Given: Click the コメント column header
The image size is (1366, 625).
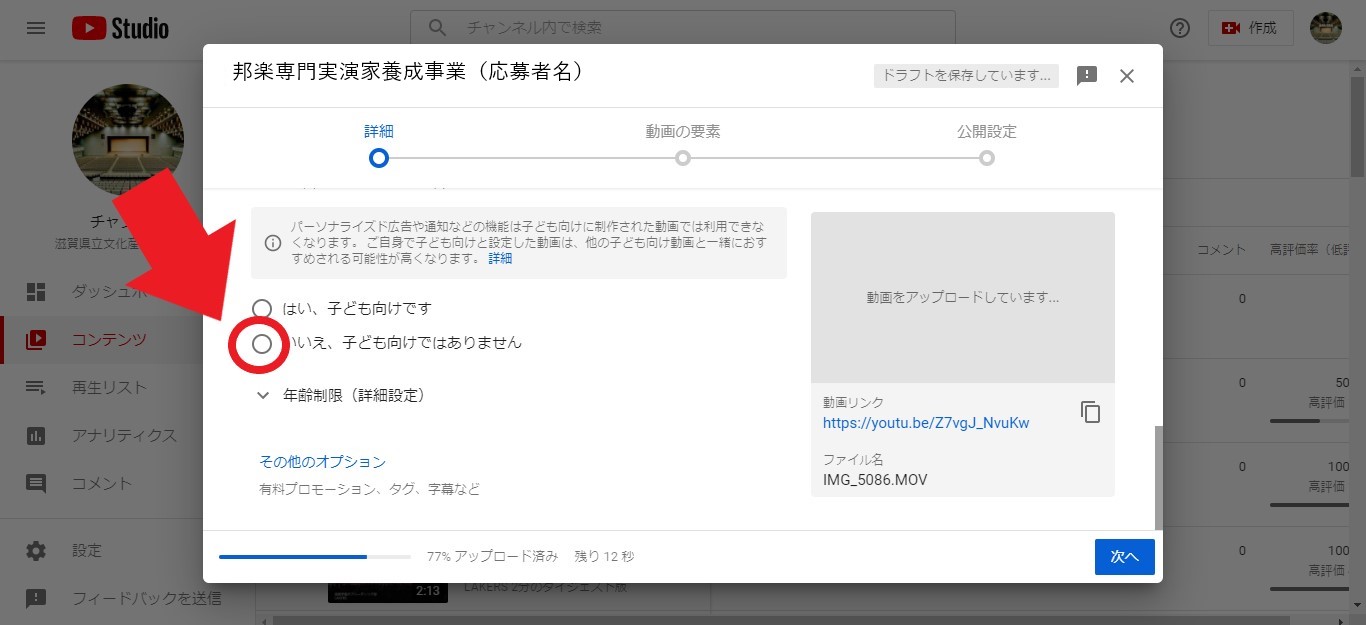Looking at the screenshot, I should point(1222,249).
